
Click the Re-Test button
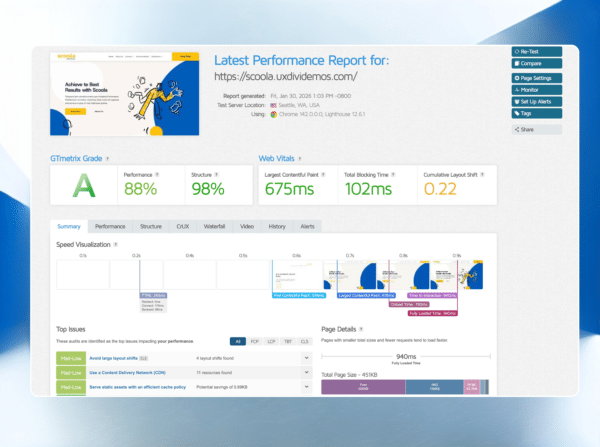(536, 51)
